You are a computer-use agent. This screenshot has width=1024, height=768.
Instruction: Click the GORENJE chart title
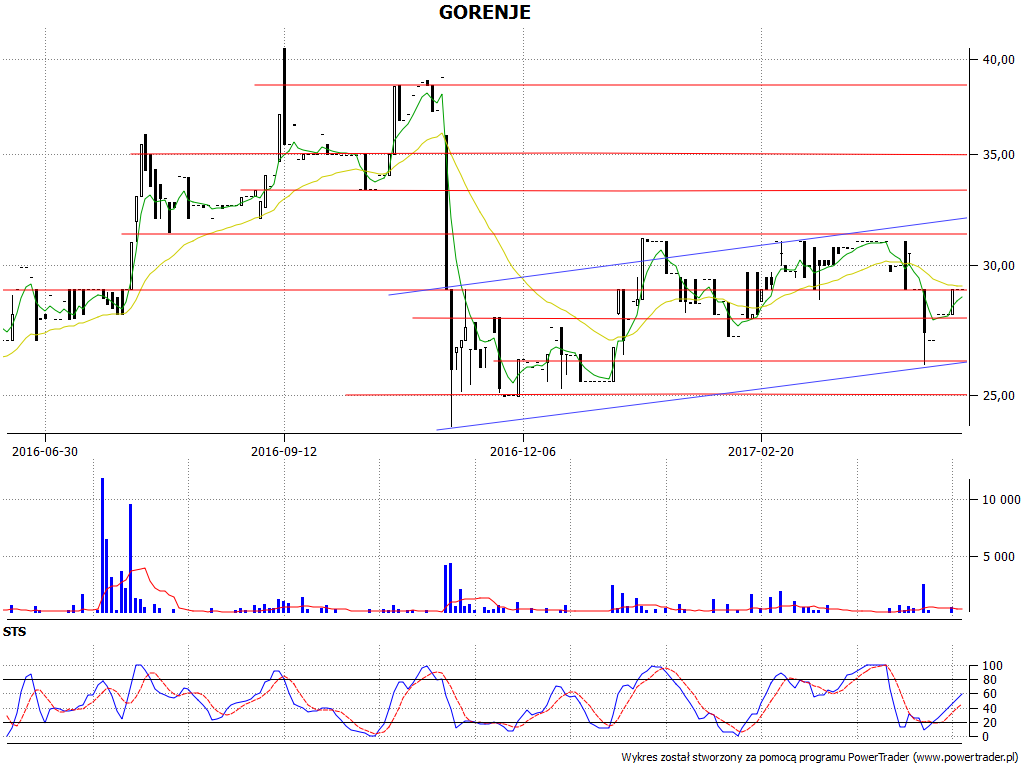coord(485,12)
